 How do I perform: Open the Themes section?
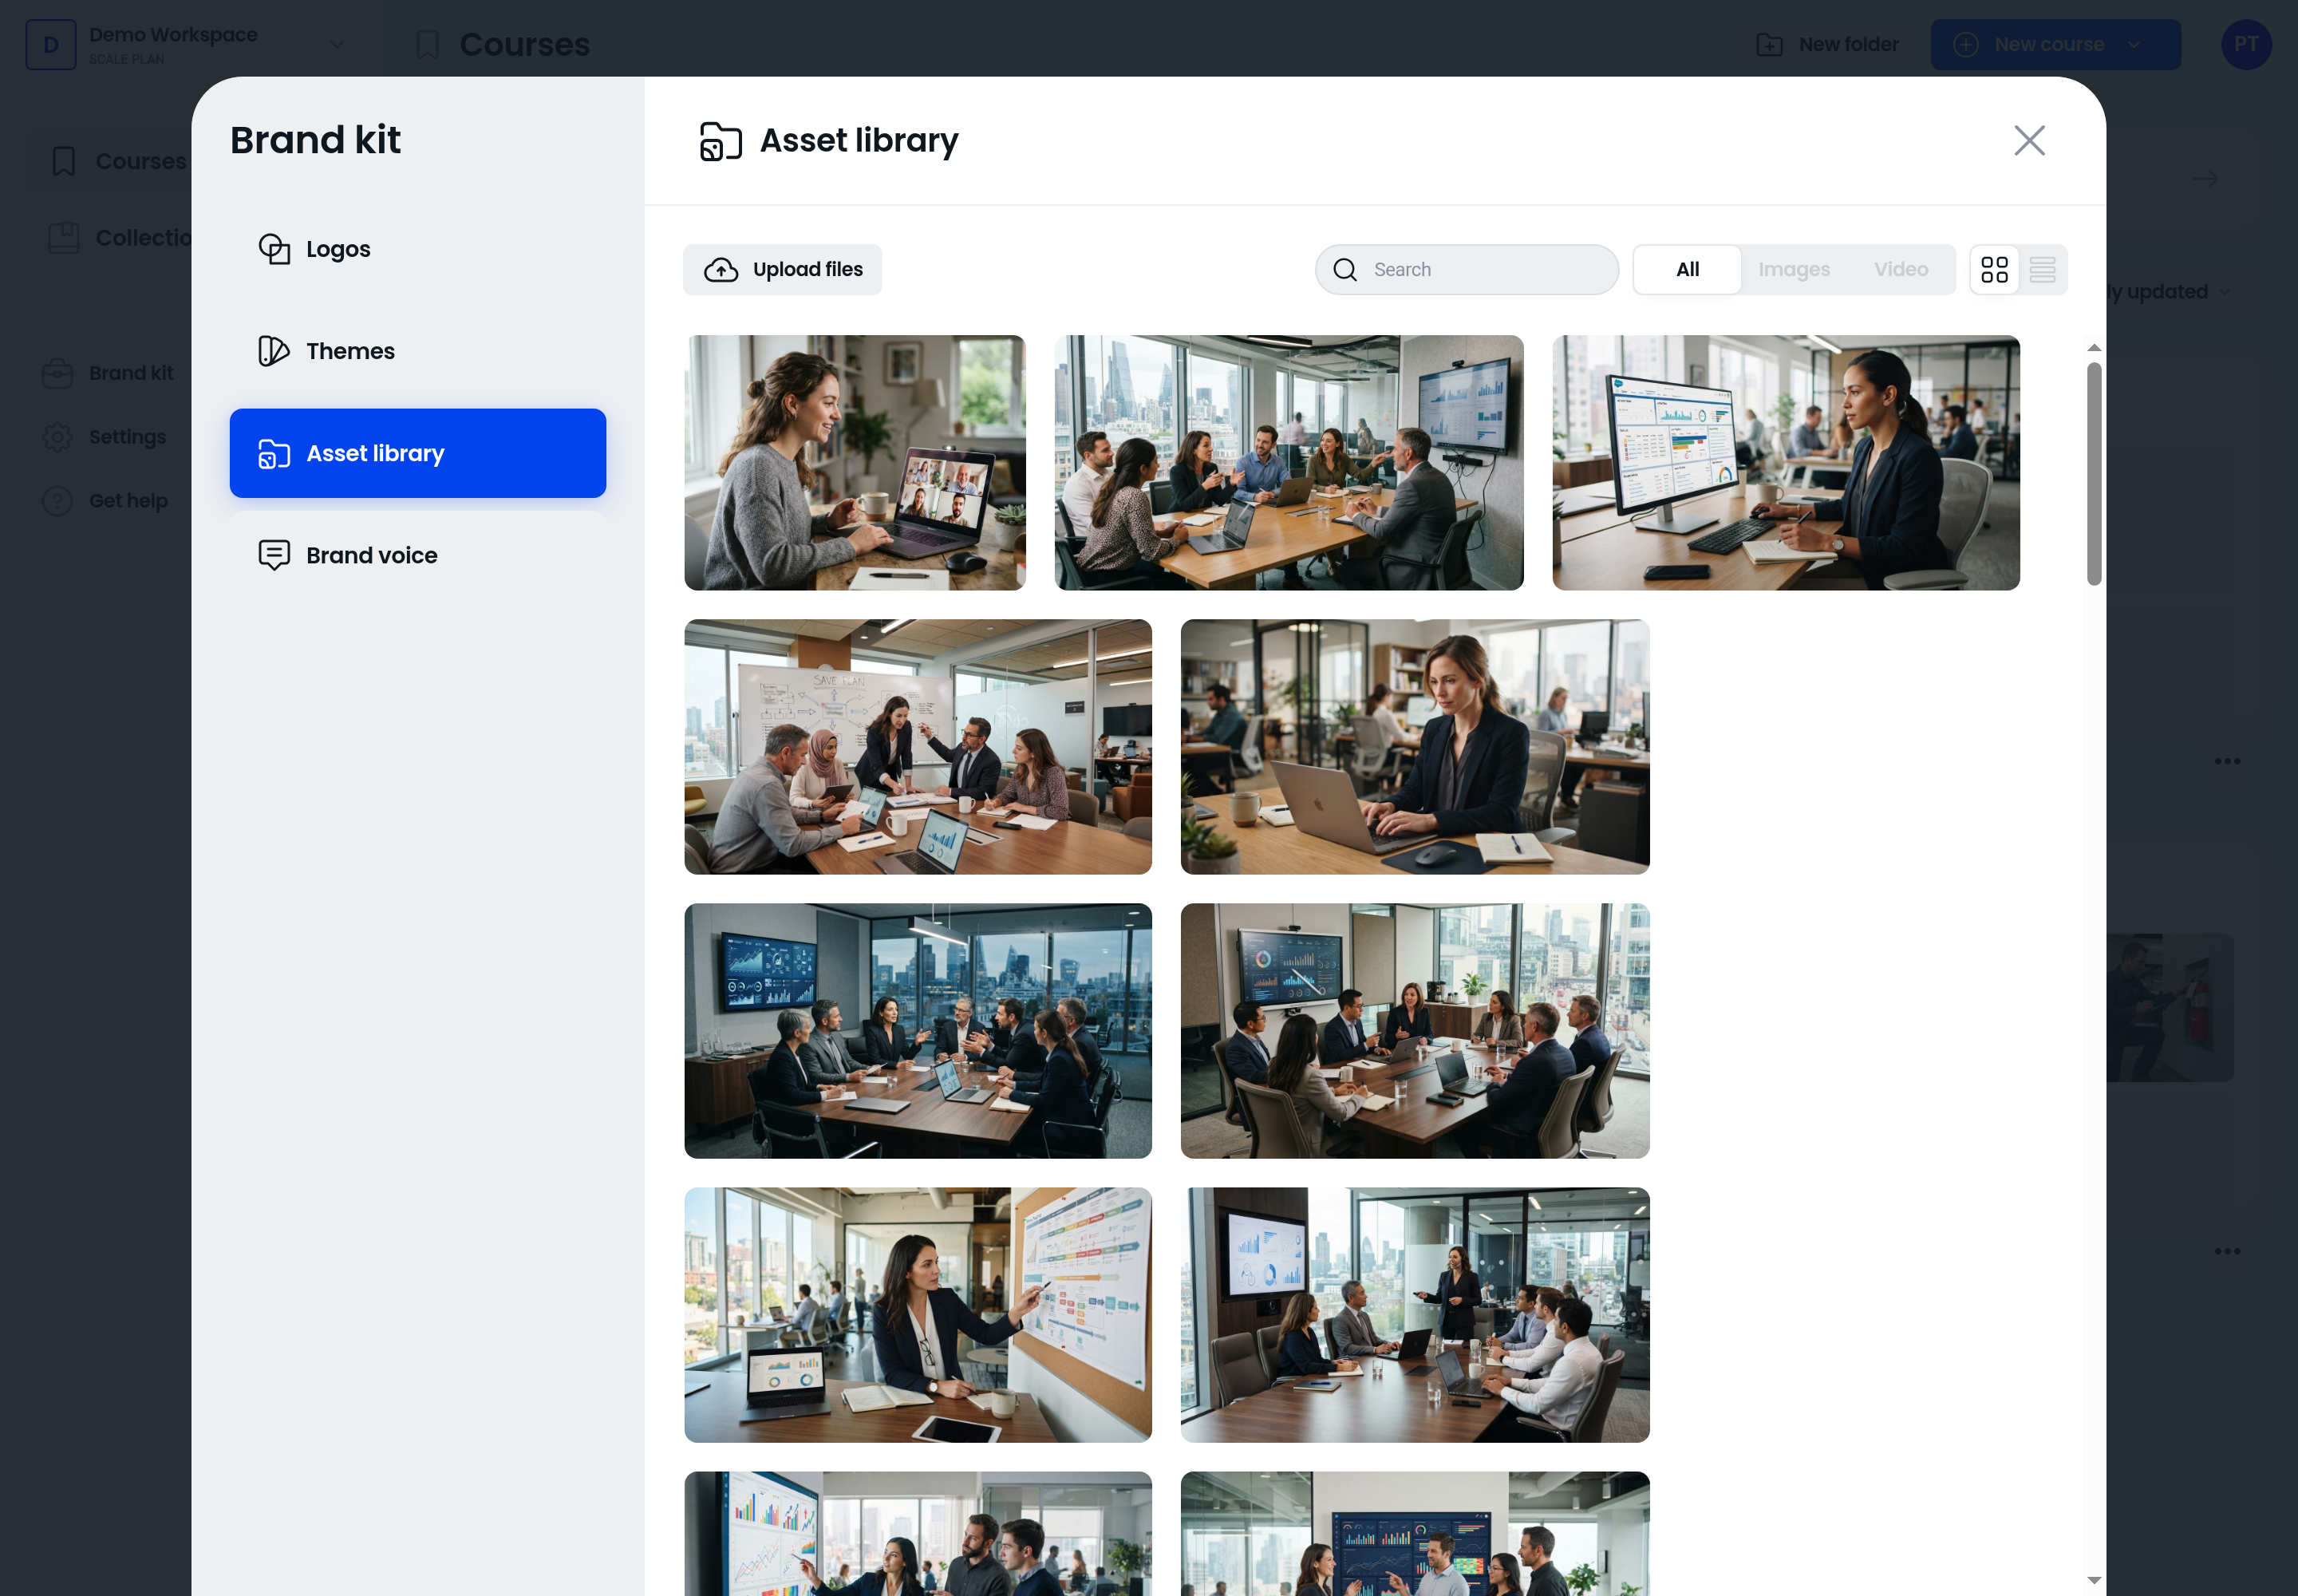pos(417,351)
